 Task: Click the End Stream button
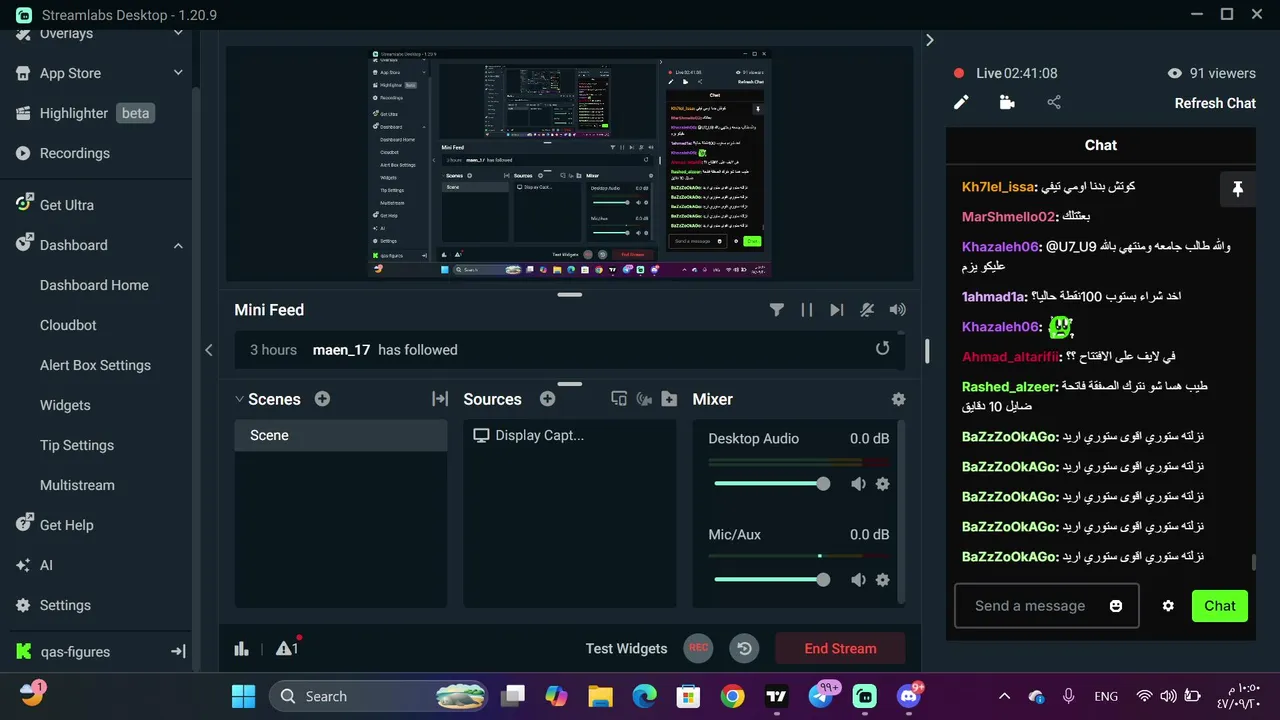pyautogui.click(x=840, y=648)
